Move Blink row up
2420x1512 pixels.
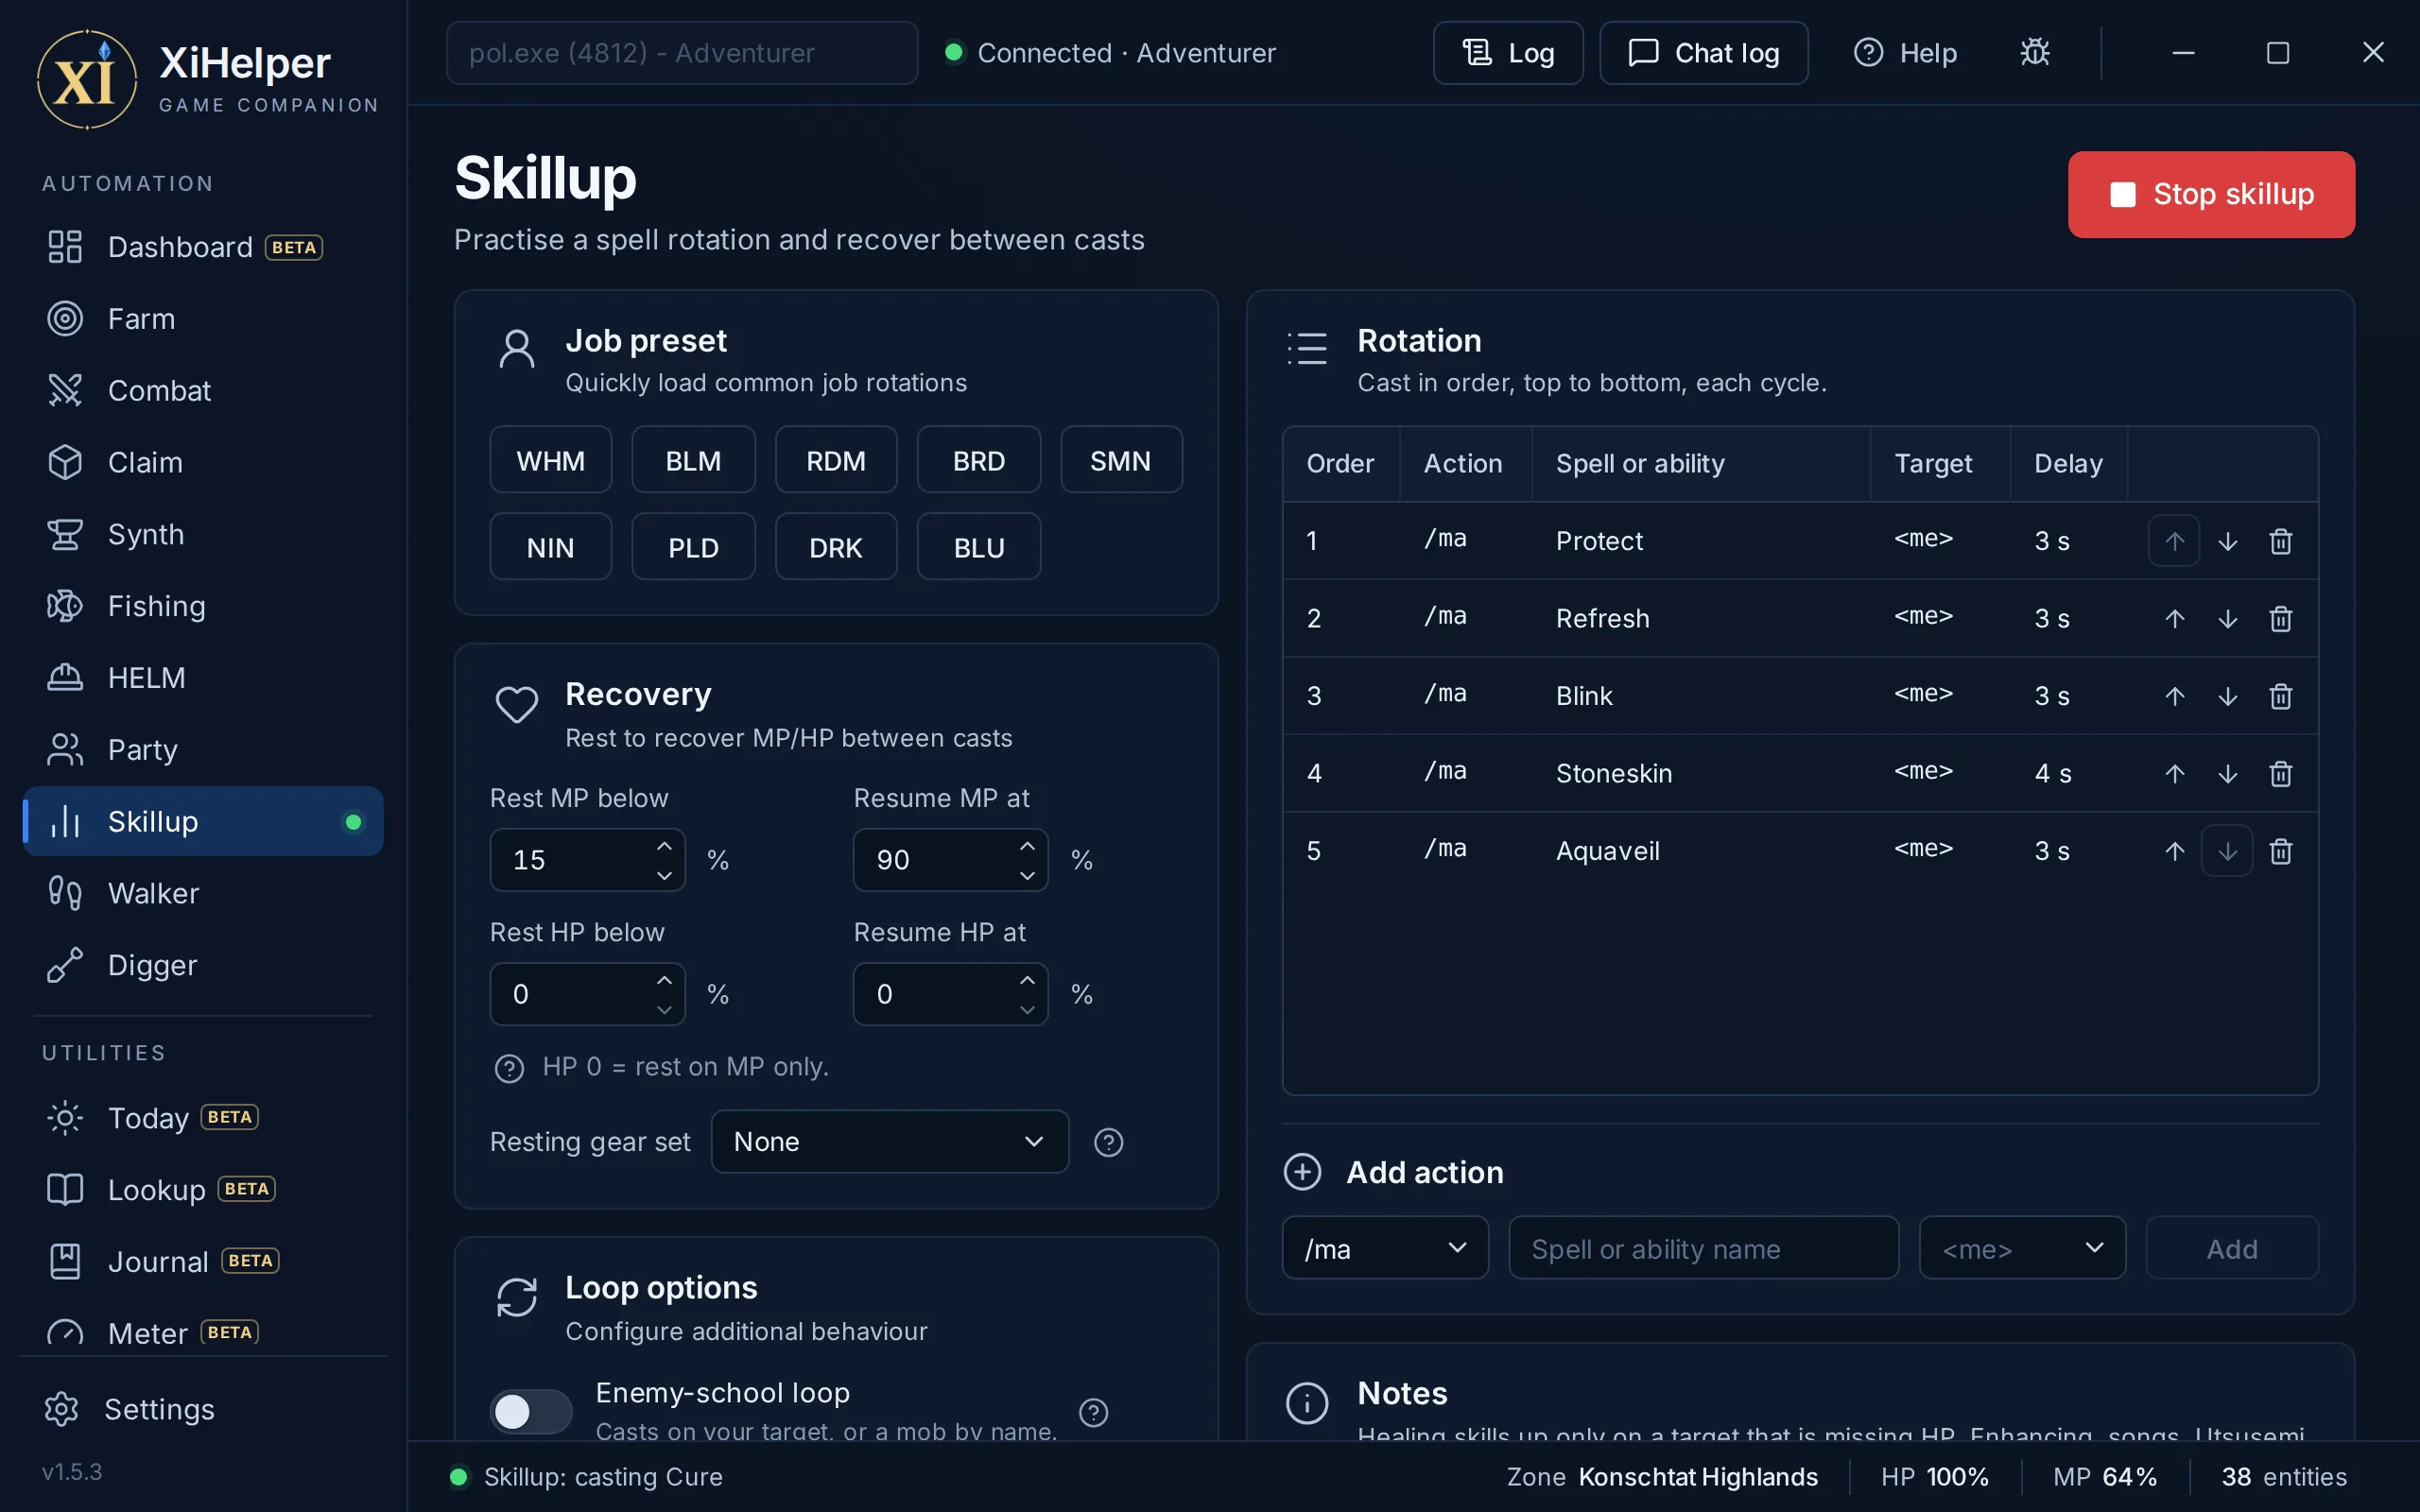point(2174,696)
